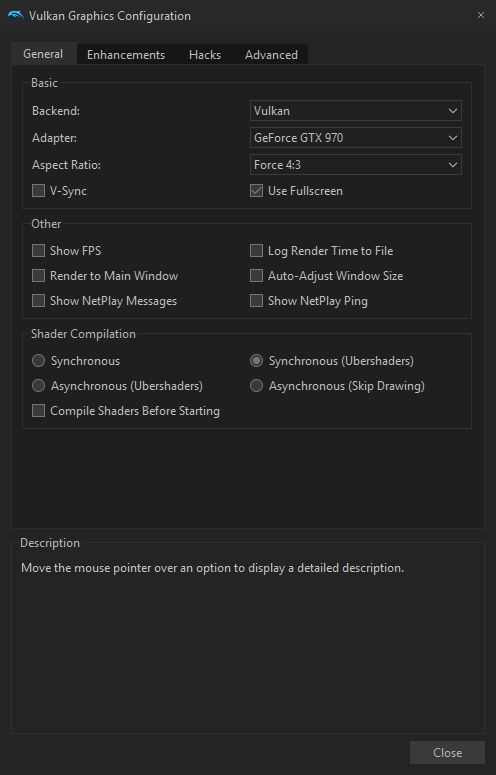Click the Dolphin logo in title bar
496x775 pixels.
(16, 15)
